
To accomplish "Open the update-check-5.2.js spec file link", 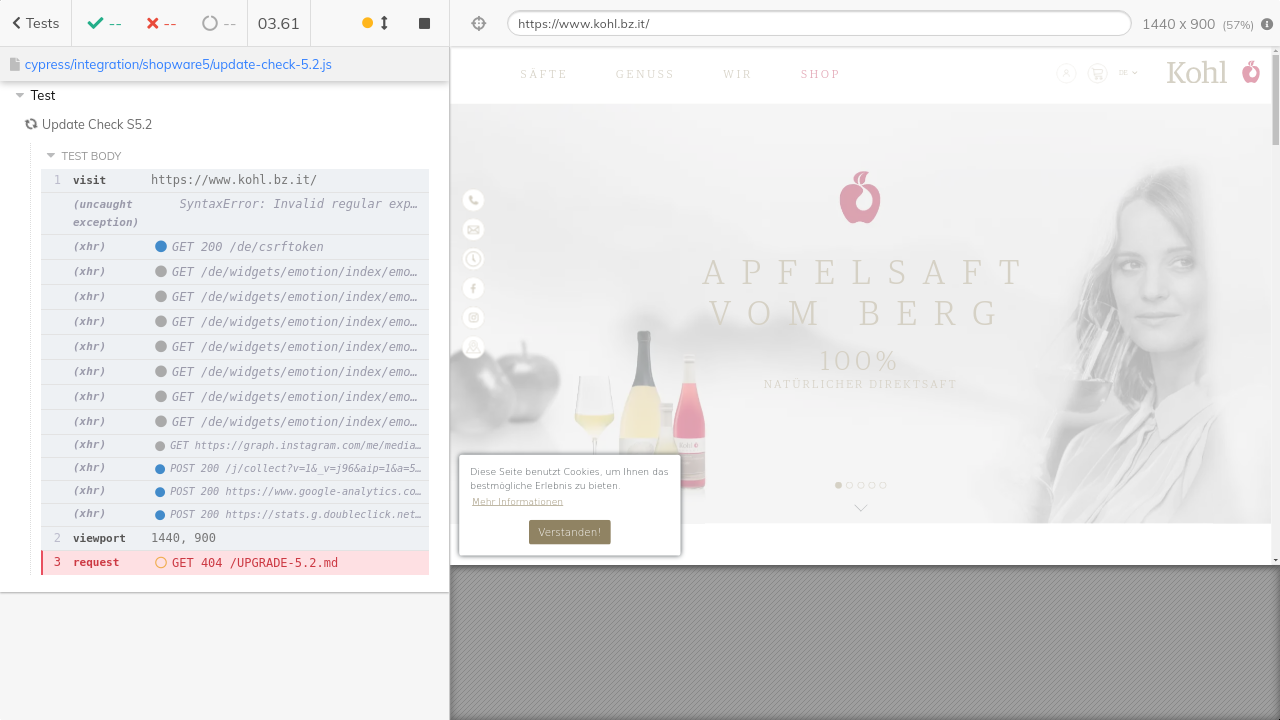I will click(178, 64).
